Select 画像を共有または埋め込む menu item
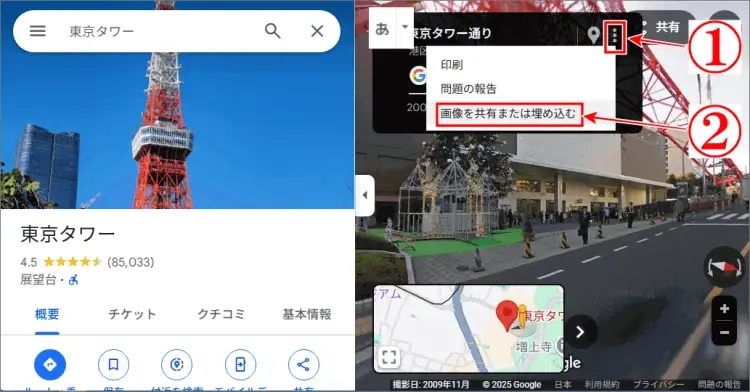The image size is (750, 392). pyautogui.click(x=508, y=114)
